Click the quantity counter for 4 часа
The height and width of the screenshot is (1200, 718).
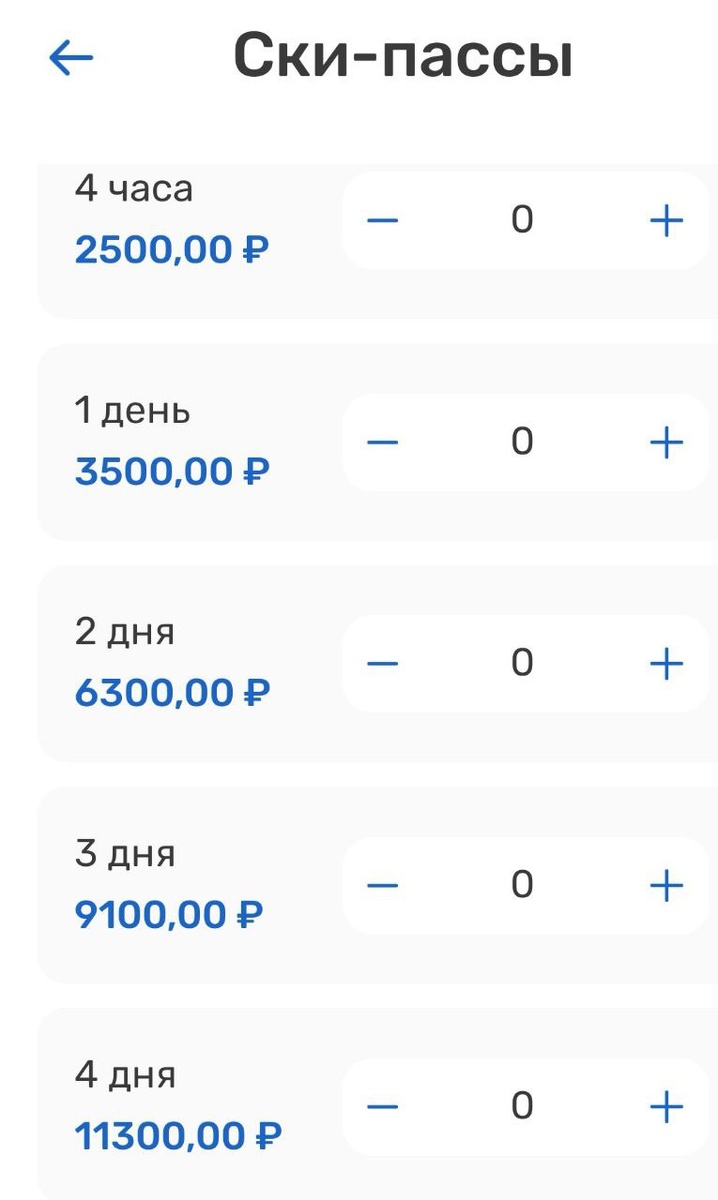tap(522, 220)
